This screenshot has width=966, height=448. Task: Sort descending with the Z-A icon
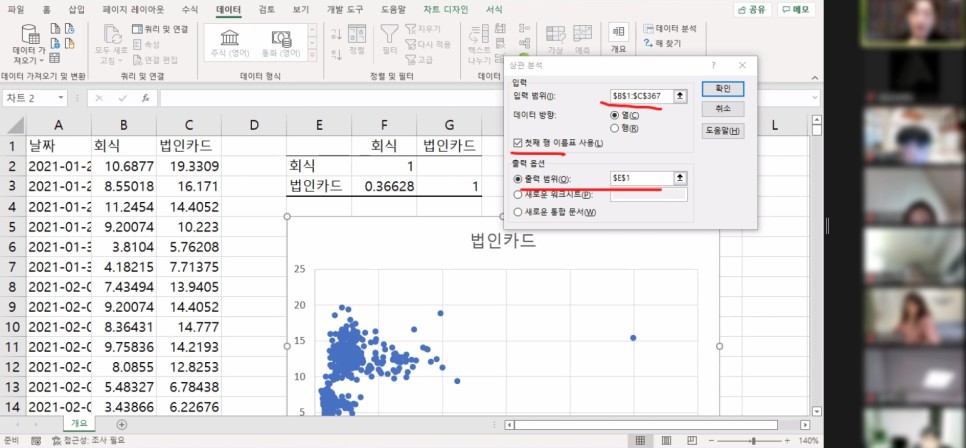pyautogui.click(x=336, y=54)
